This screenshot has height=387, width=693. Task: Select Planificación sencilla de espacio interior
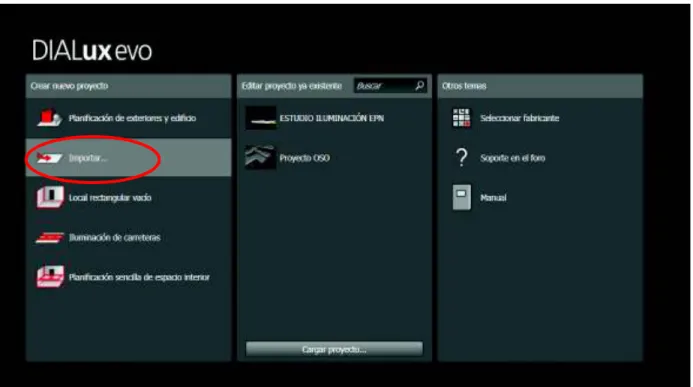pos(139,277)
